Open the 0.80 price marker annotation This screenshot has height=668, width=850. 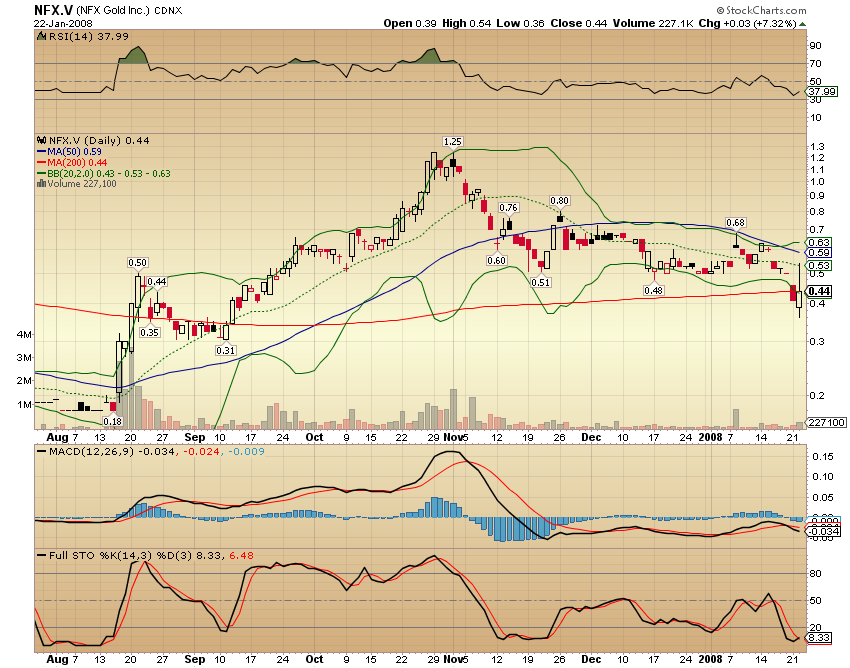pyautogui.click(x=560, y=201)
